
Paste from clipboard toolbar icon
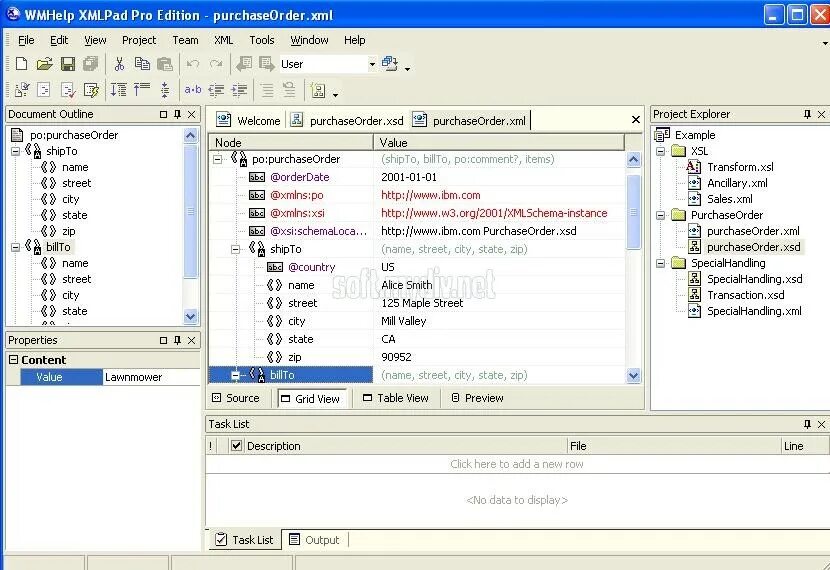165,64
